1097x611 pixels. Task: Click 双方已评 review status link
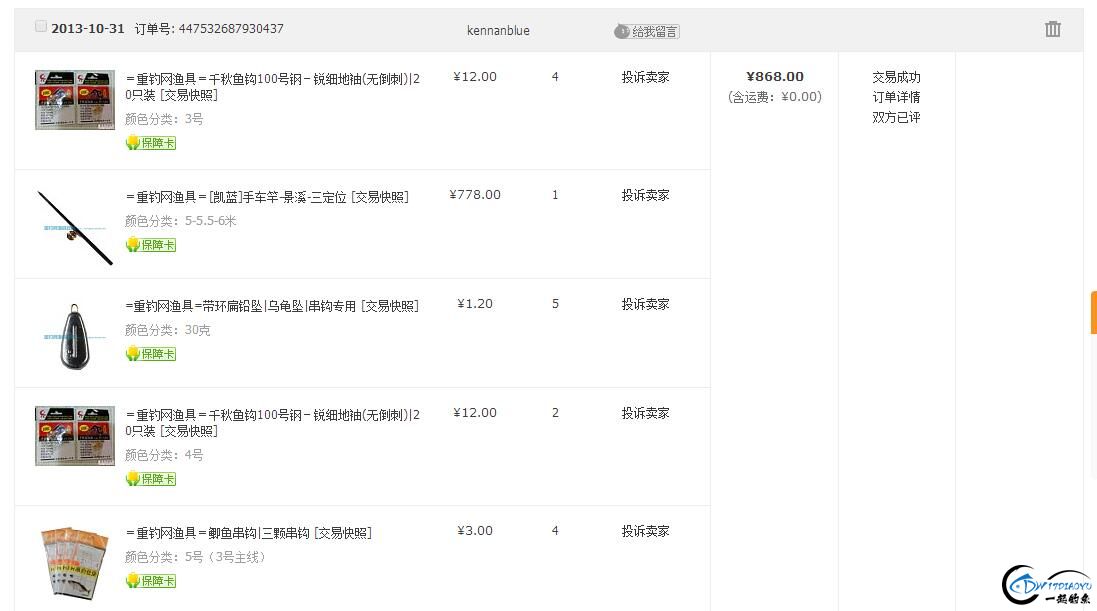pyautogui.click(x=896, y=117)
